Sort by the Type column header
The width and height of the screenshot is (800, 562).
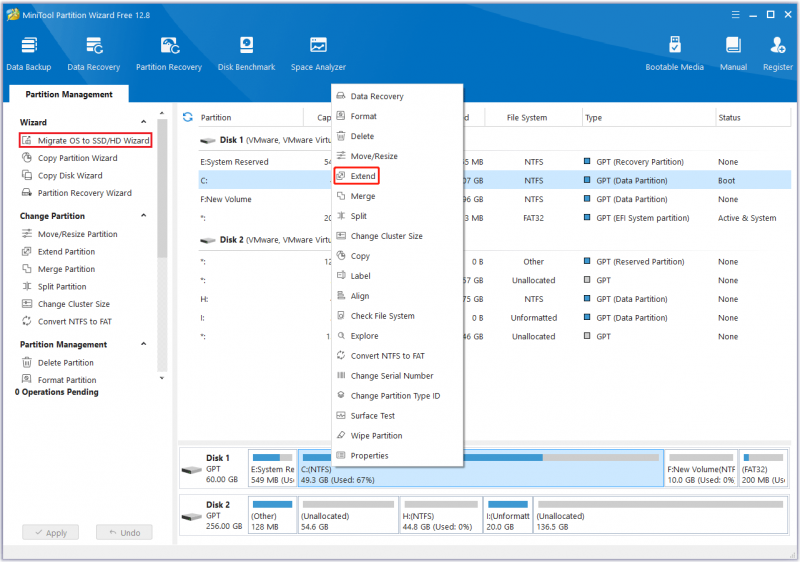pos(648,117)
